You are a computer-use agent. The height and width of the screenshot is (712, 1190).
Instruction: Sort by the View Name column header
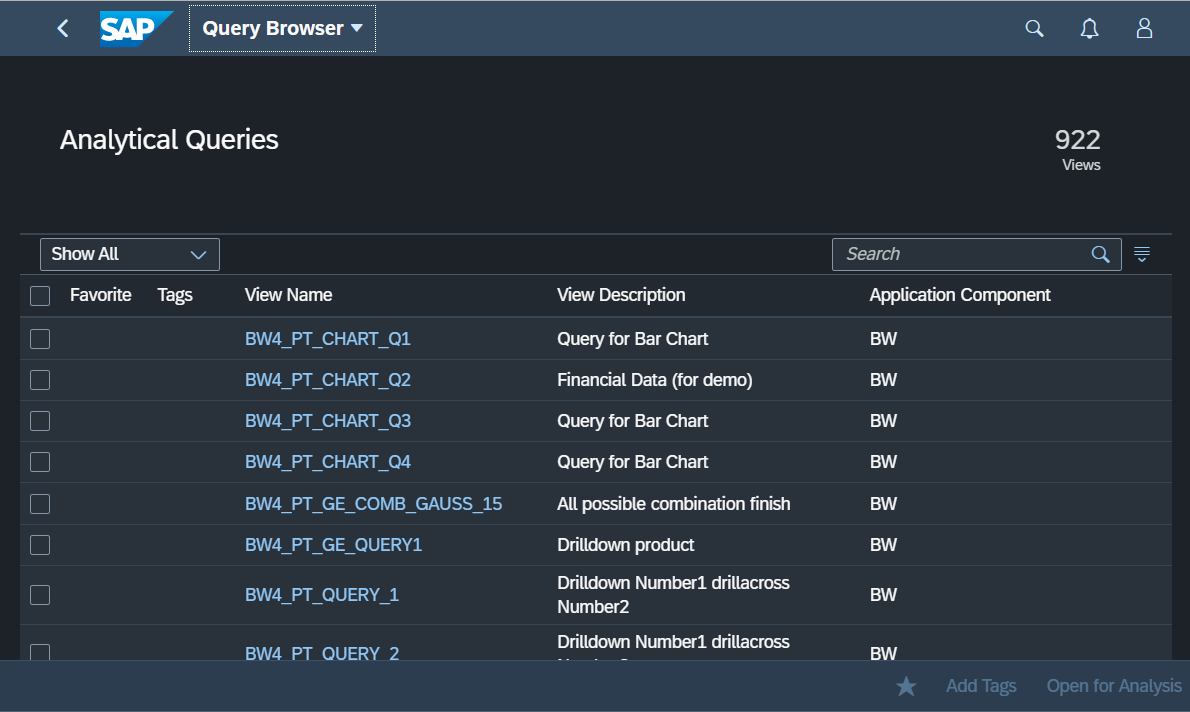coord(288,295)
